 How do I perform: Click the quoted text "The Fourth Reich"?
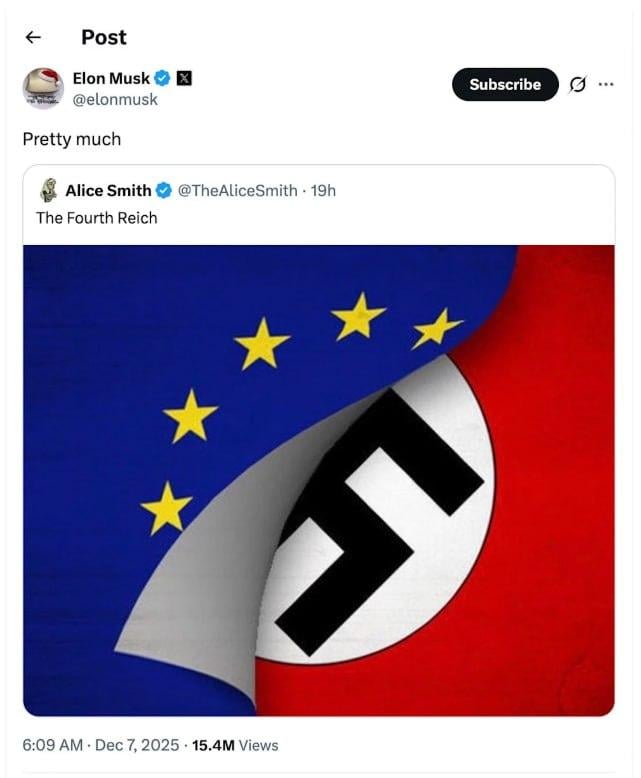[97, 217]
